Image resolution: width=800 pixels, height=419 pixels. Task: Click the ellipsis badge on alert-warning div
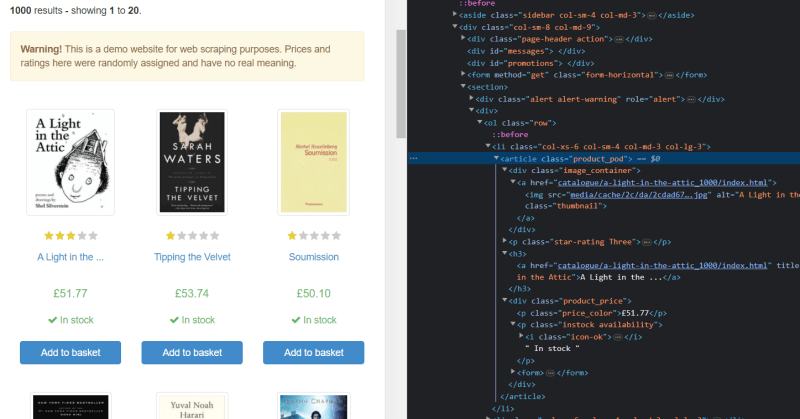tap(691, 99)
